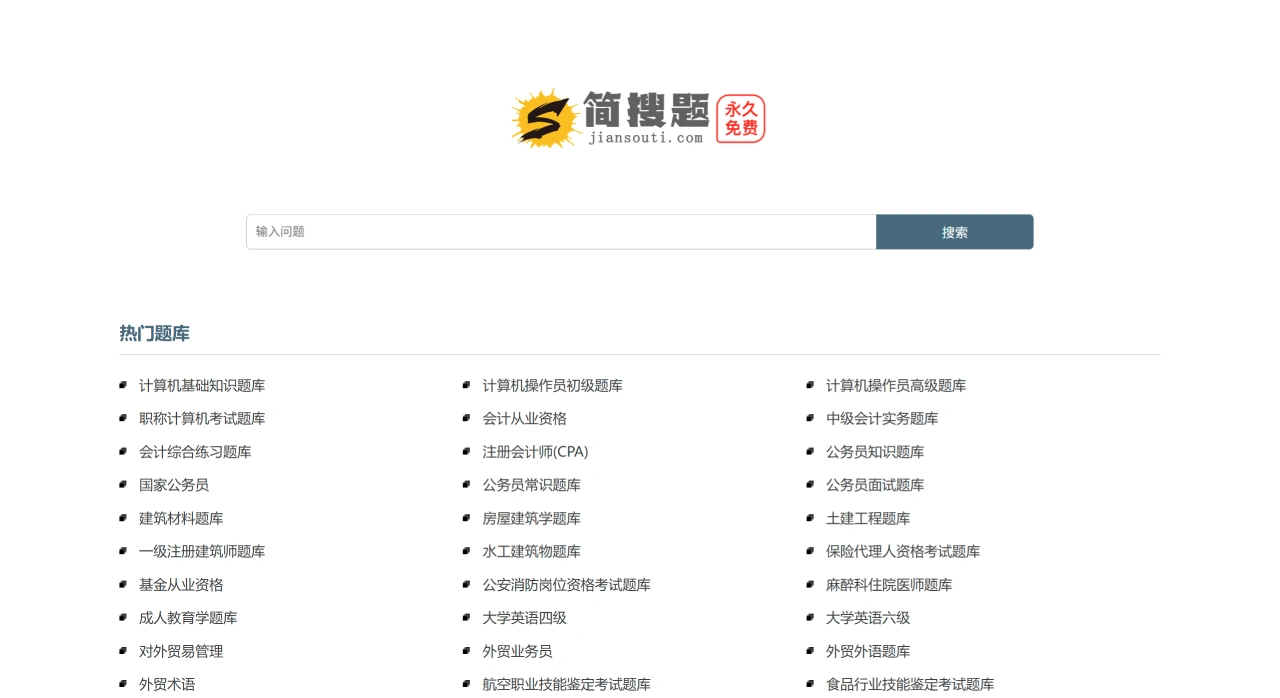Select 大学英语四级 question bank
This screenshot has width=1280, height=698.
click(524, 618)
